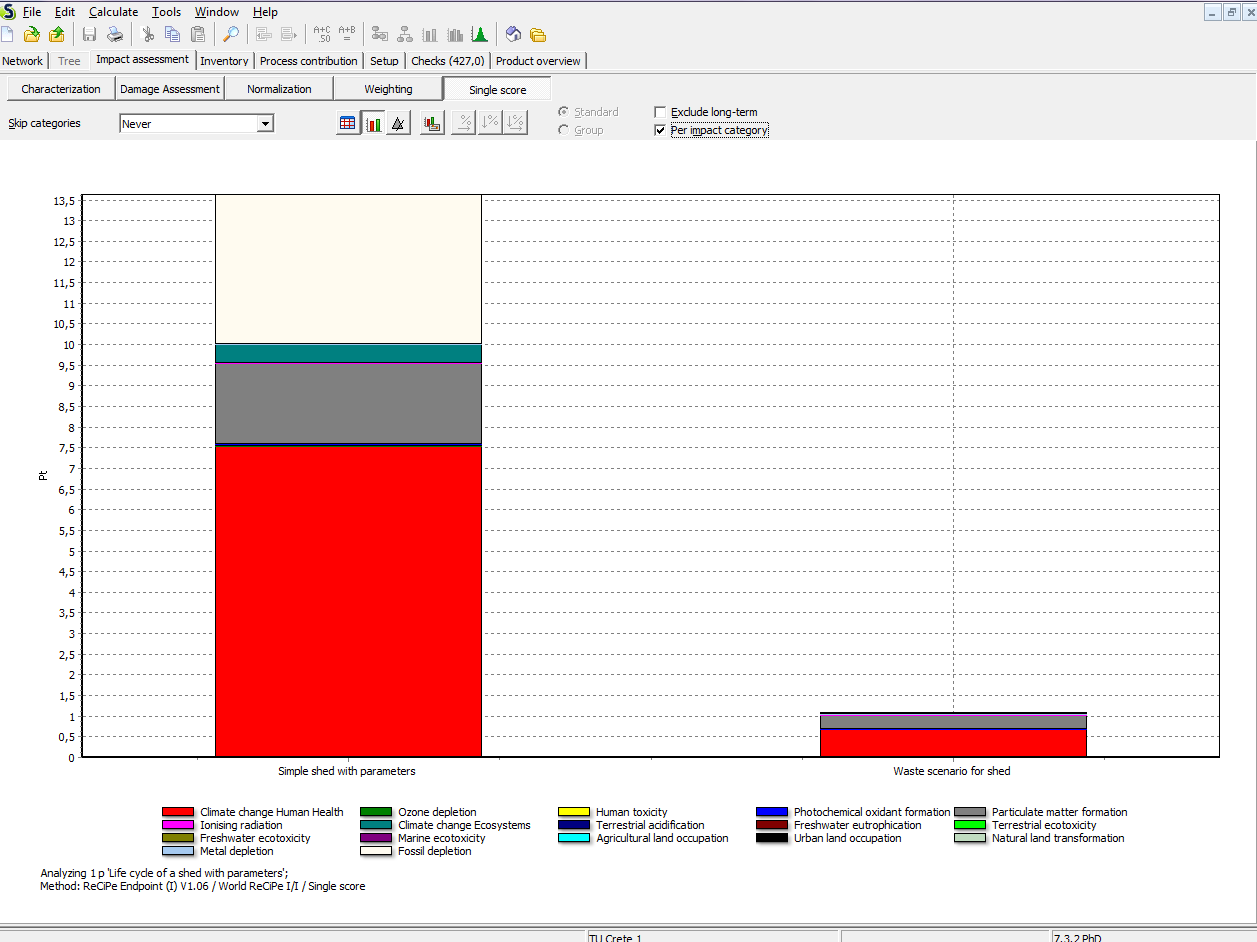Click the tree hierarchy toolbar icon

pos(405,35)
